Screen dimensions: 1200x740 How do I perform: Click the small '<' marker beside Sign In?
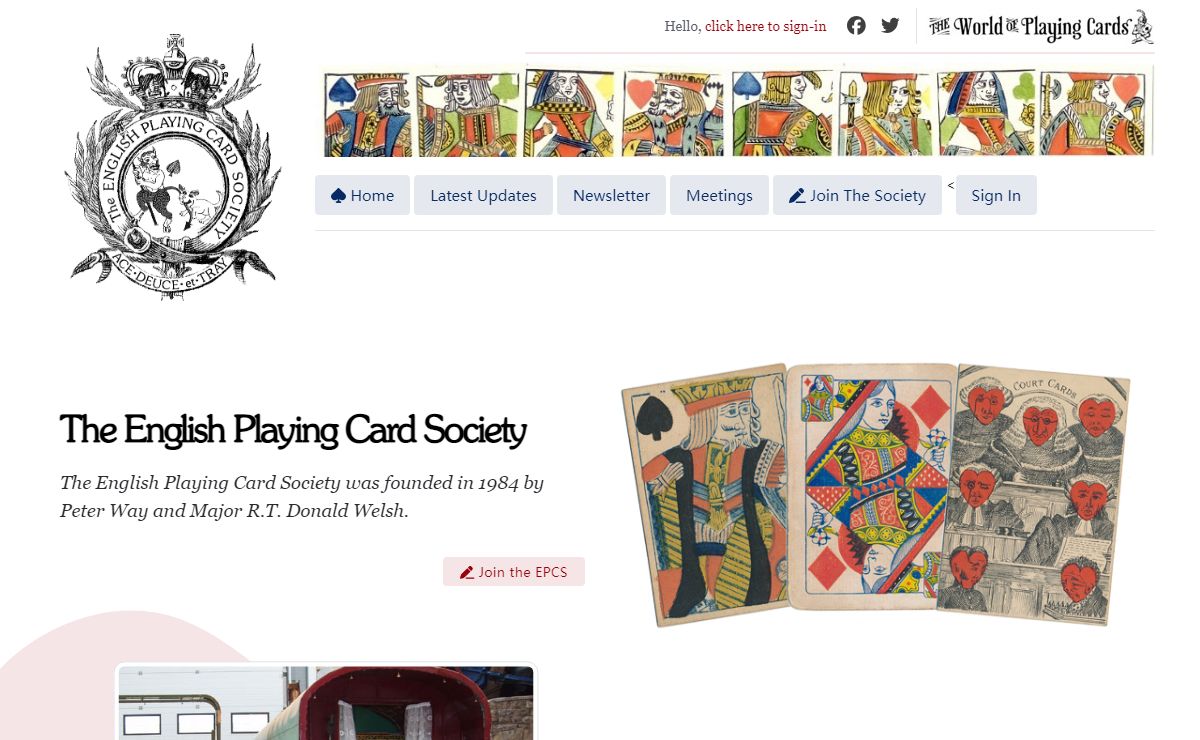(951, 185)
